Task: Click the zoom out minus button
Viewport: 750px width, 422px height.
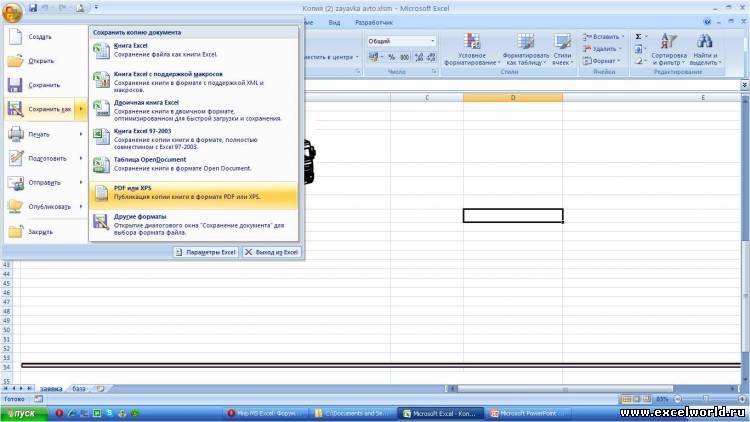Action: point(677,399)
